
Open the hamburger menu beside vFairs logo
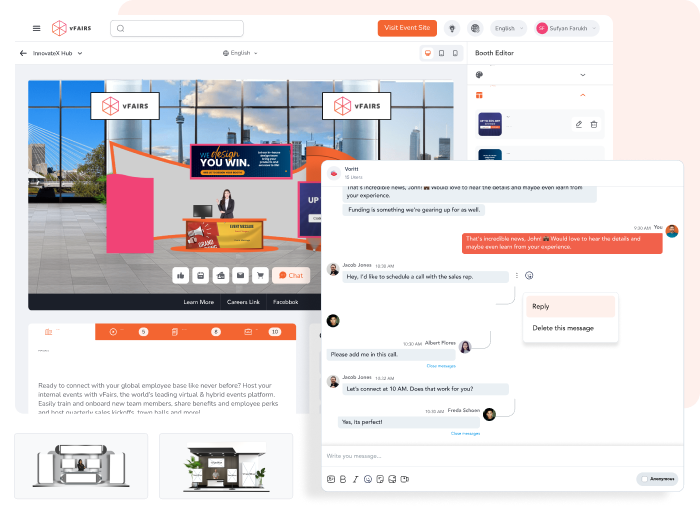pyautogui.click(x=37, y=28)
